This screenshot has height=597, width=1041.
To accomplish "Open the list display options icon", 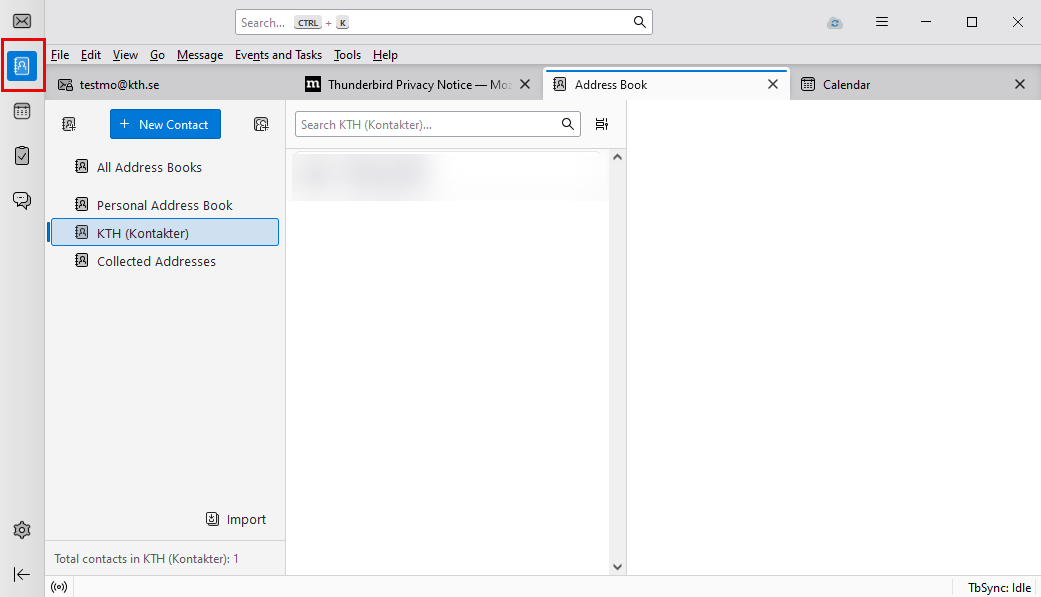I will coord(601,124).
